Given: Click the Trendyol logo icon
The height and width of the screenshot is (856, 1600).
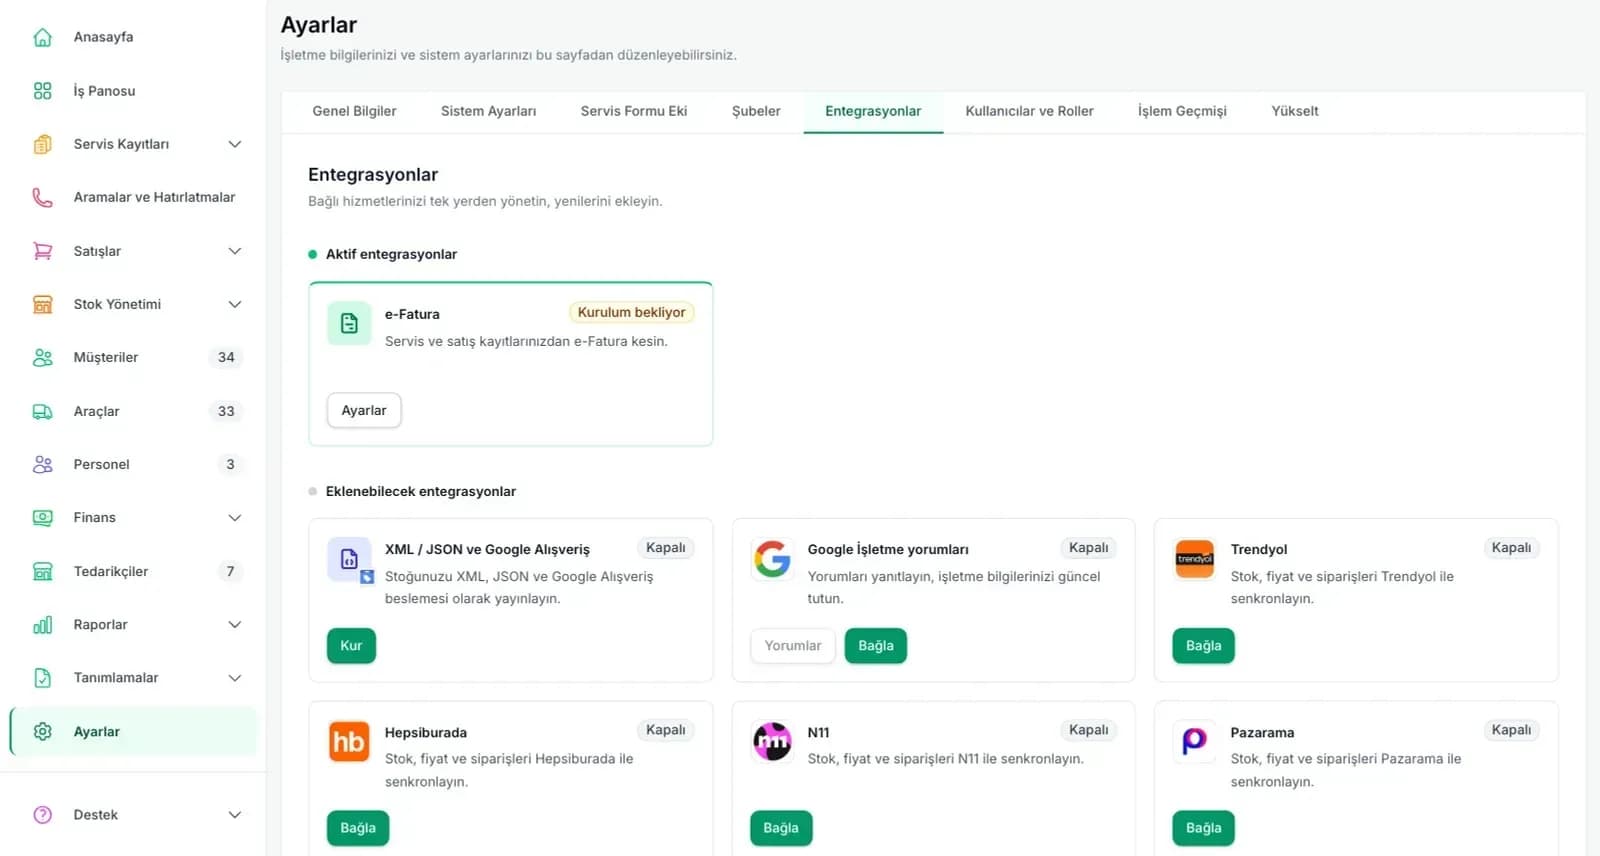Looking at the screenshot, I should (x=1195, y=559).
